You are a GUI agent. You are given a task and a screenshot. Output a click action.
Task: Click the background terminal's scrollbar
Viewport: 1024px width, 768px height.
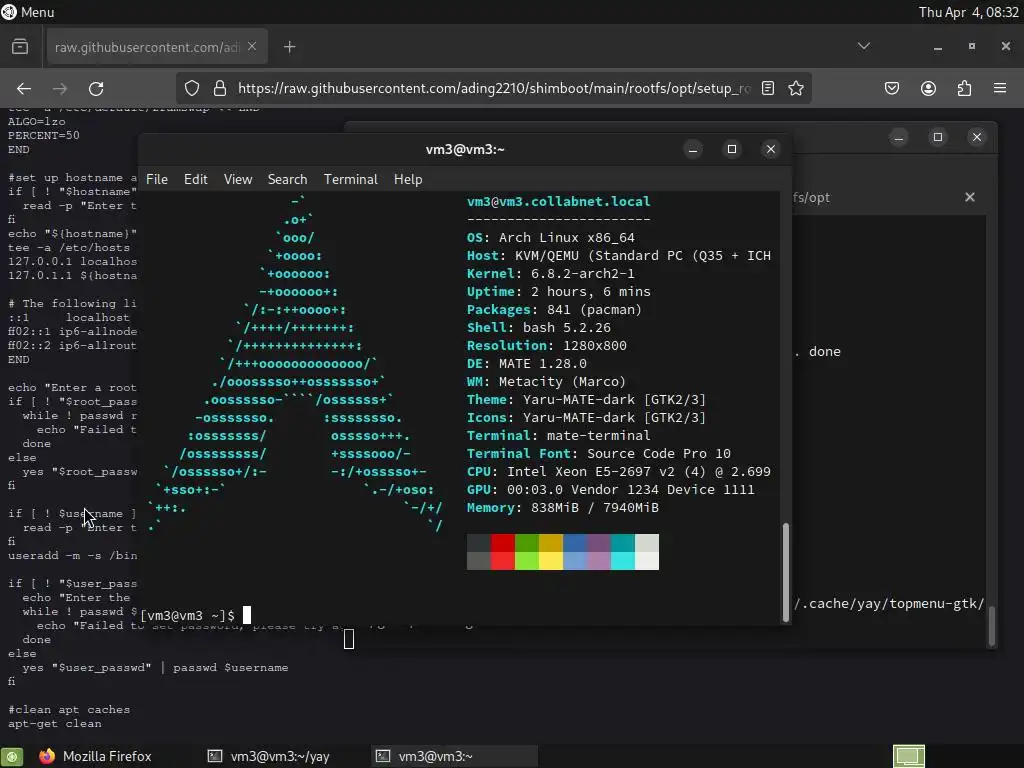(x=992, y=626)
